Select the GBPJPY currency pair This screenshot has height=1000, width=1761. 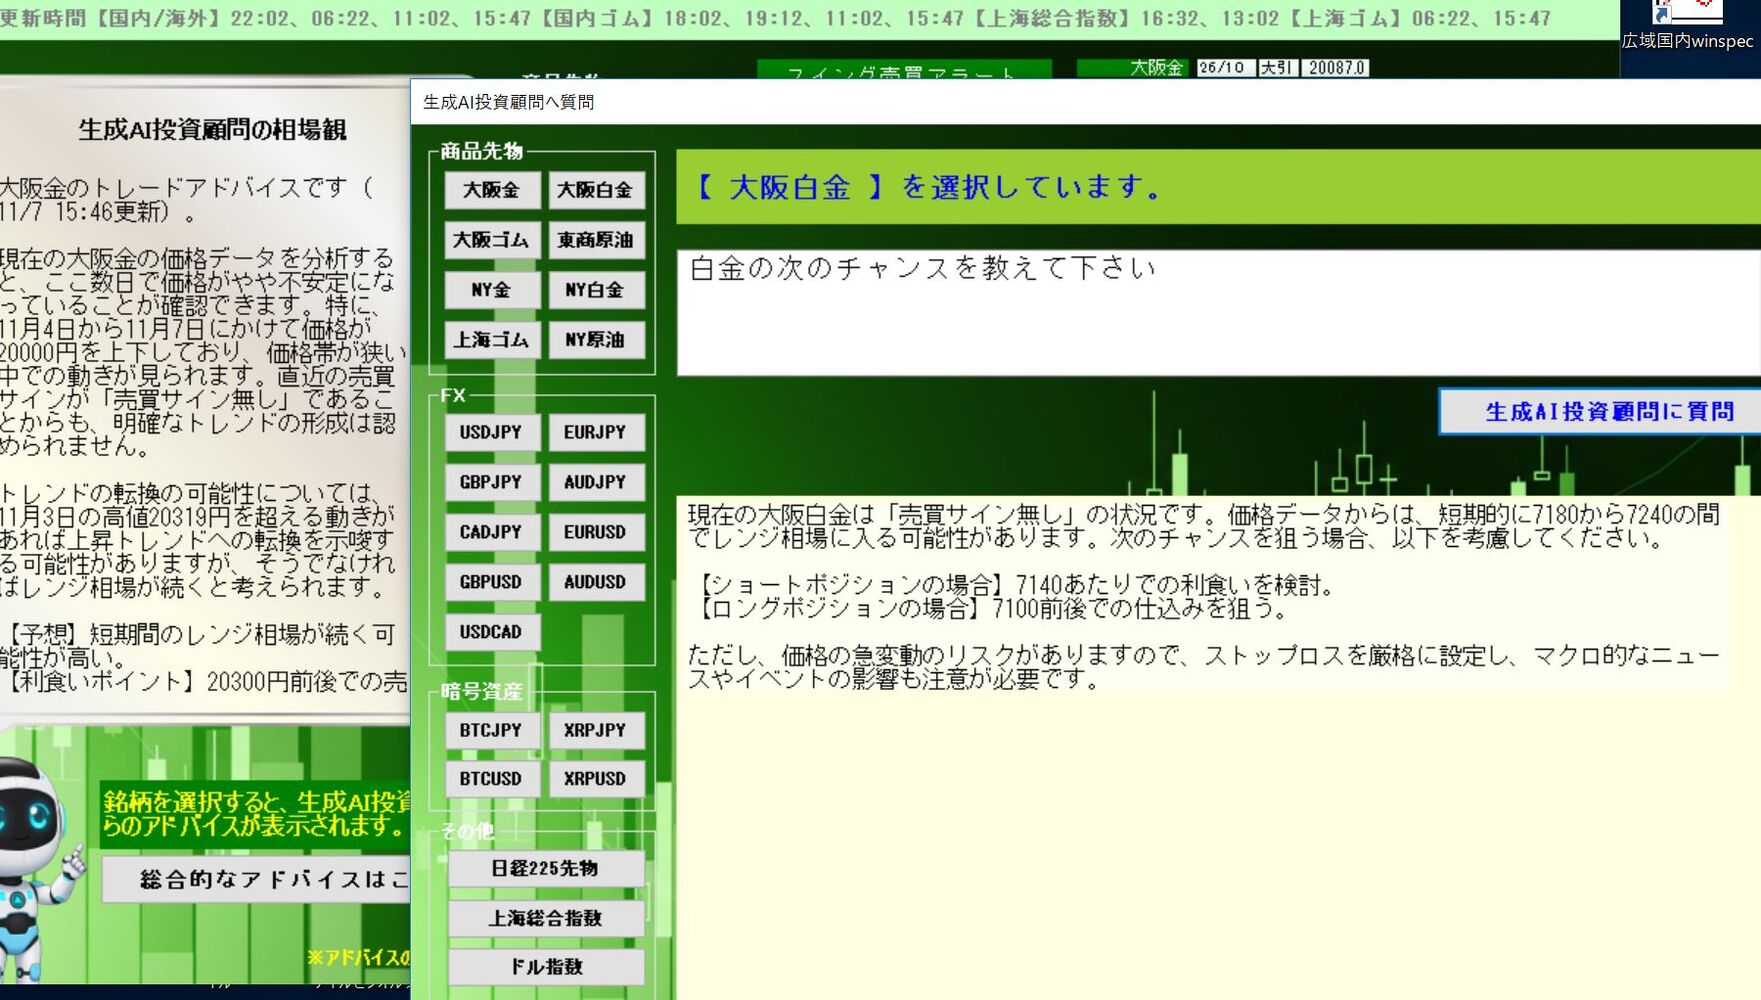492,482
